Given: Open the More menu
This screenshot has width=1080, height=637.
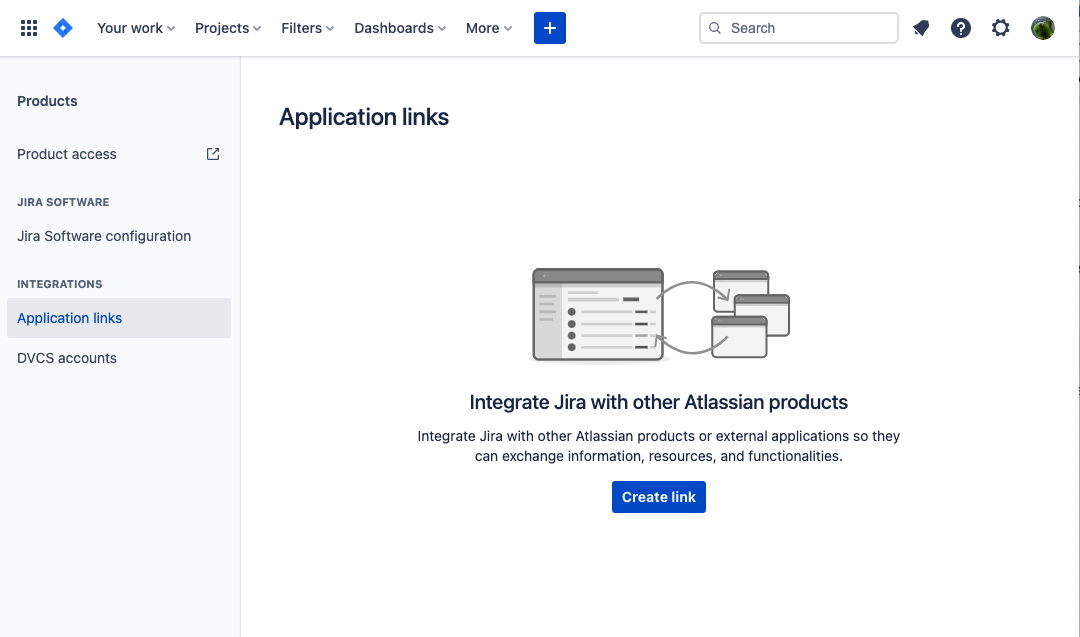Looking at the screenshot, I should point(488,27).
